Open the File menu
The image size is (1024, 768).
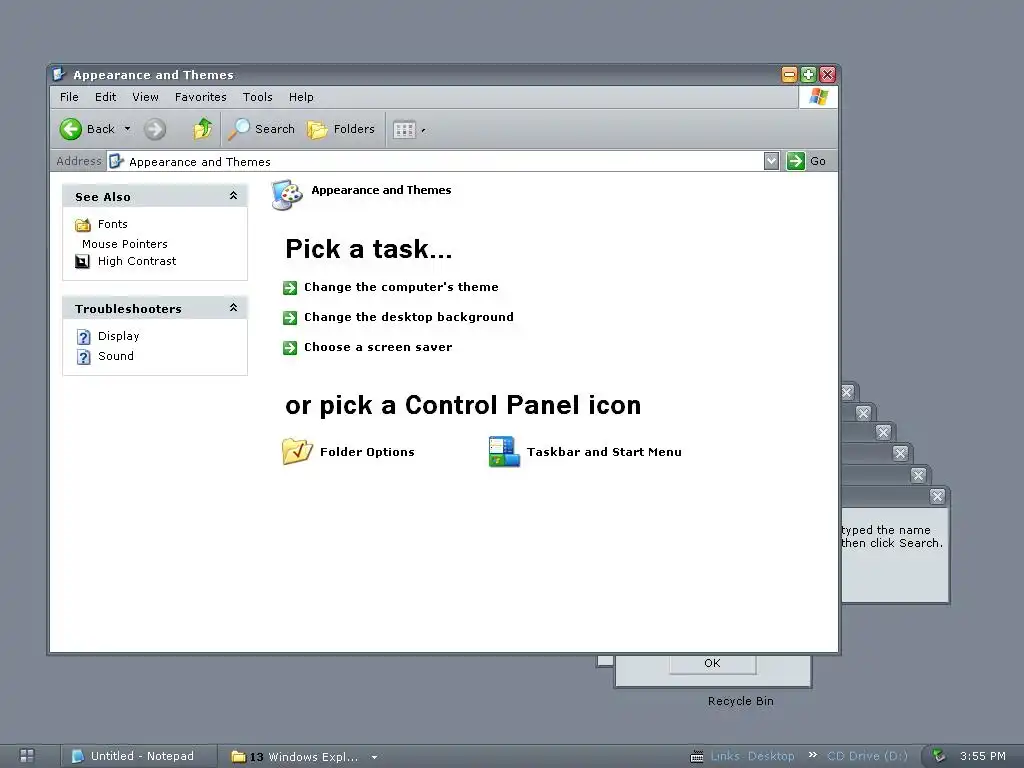point(69,97)
